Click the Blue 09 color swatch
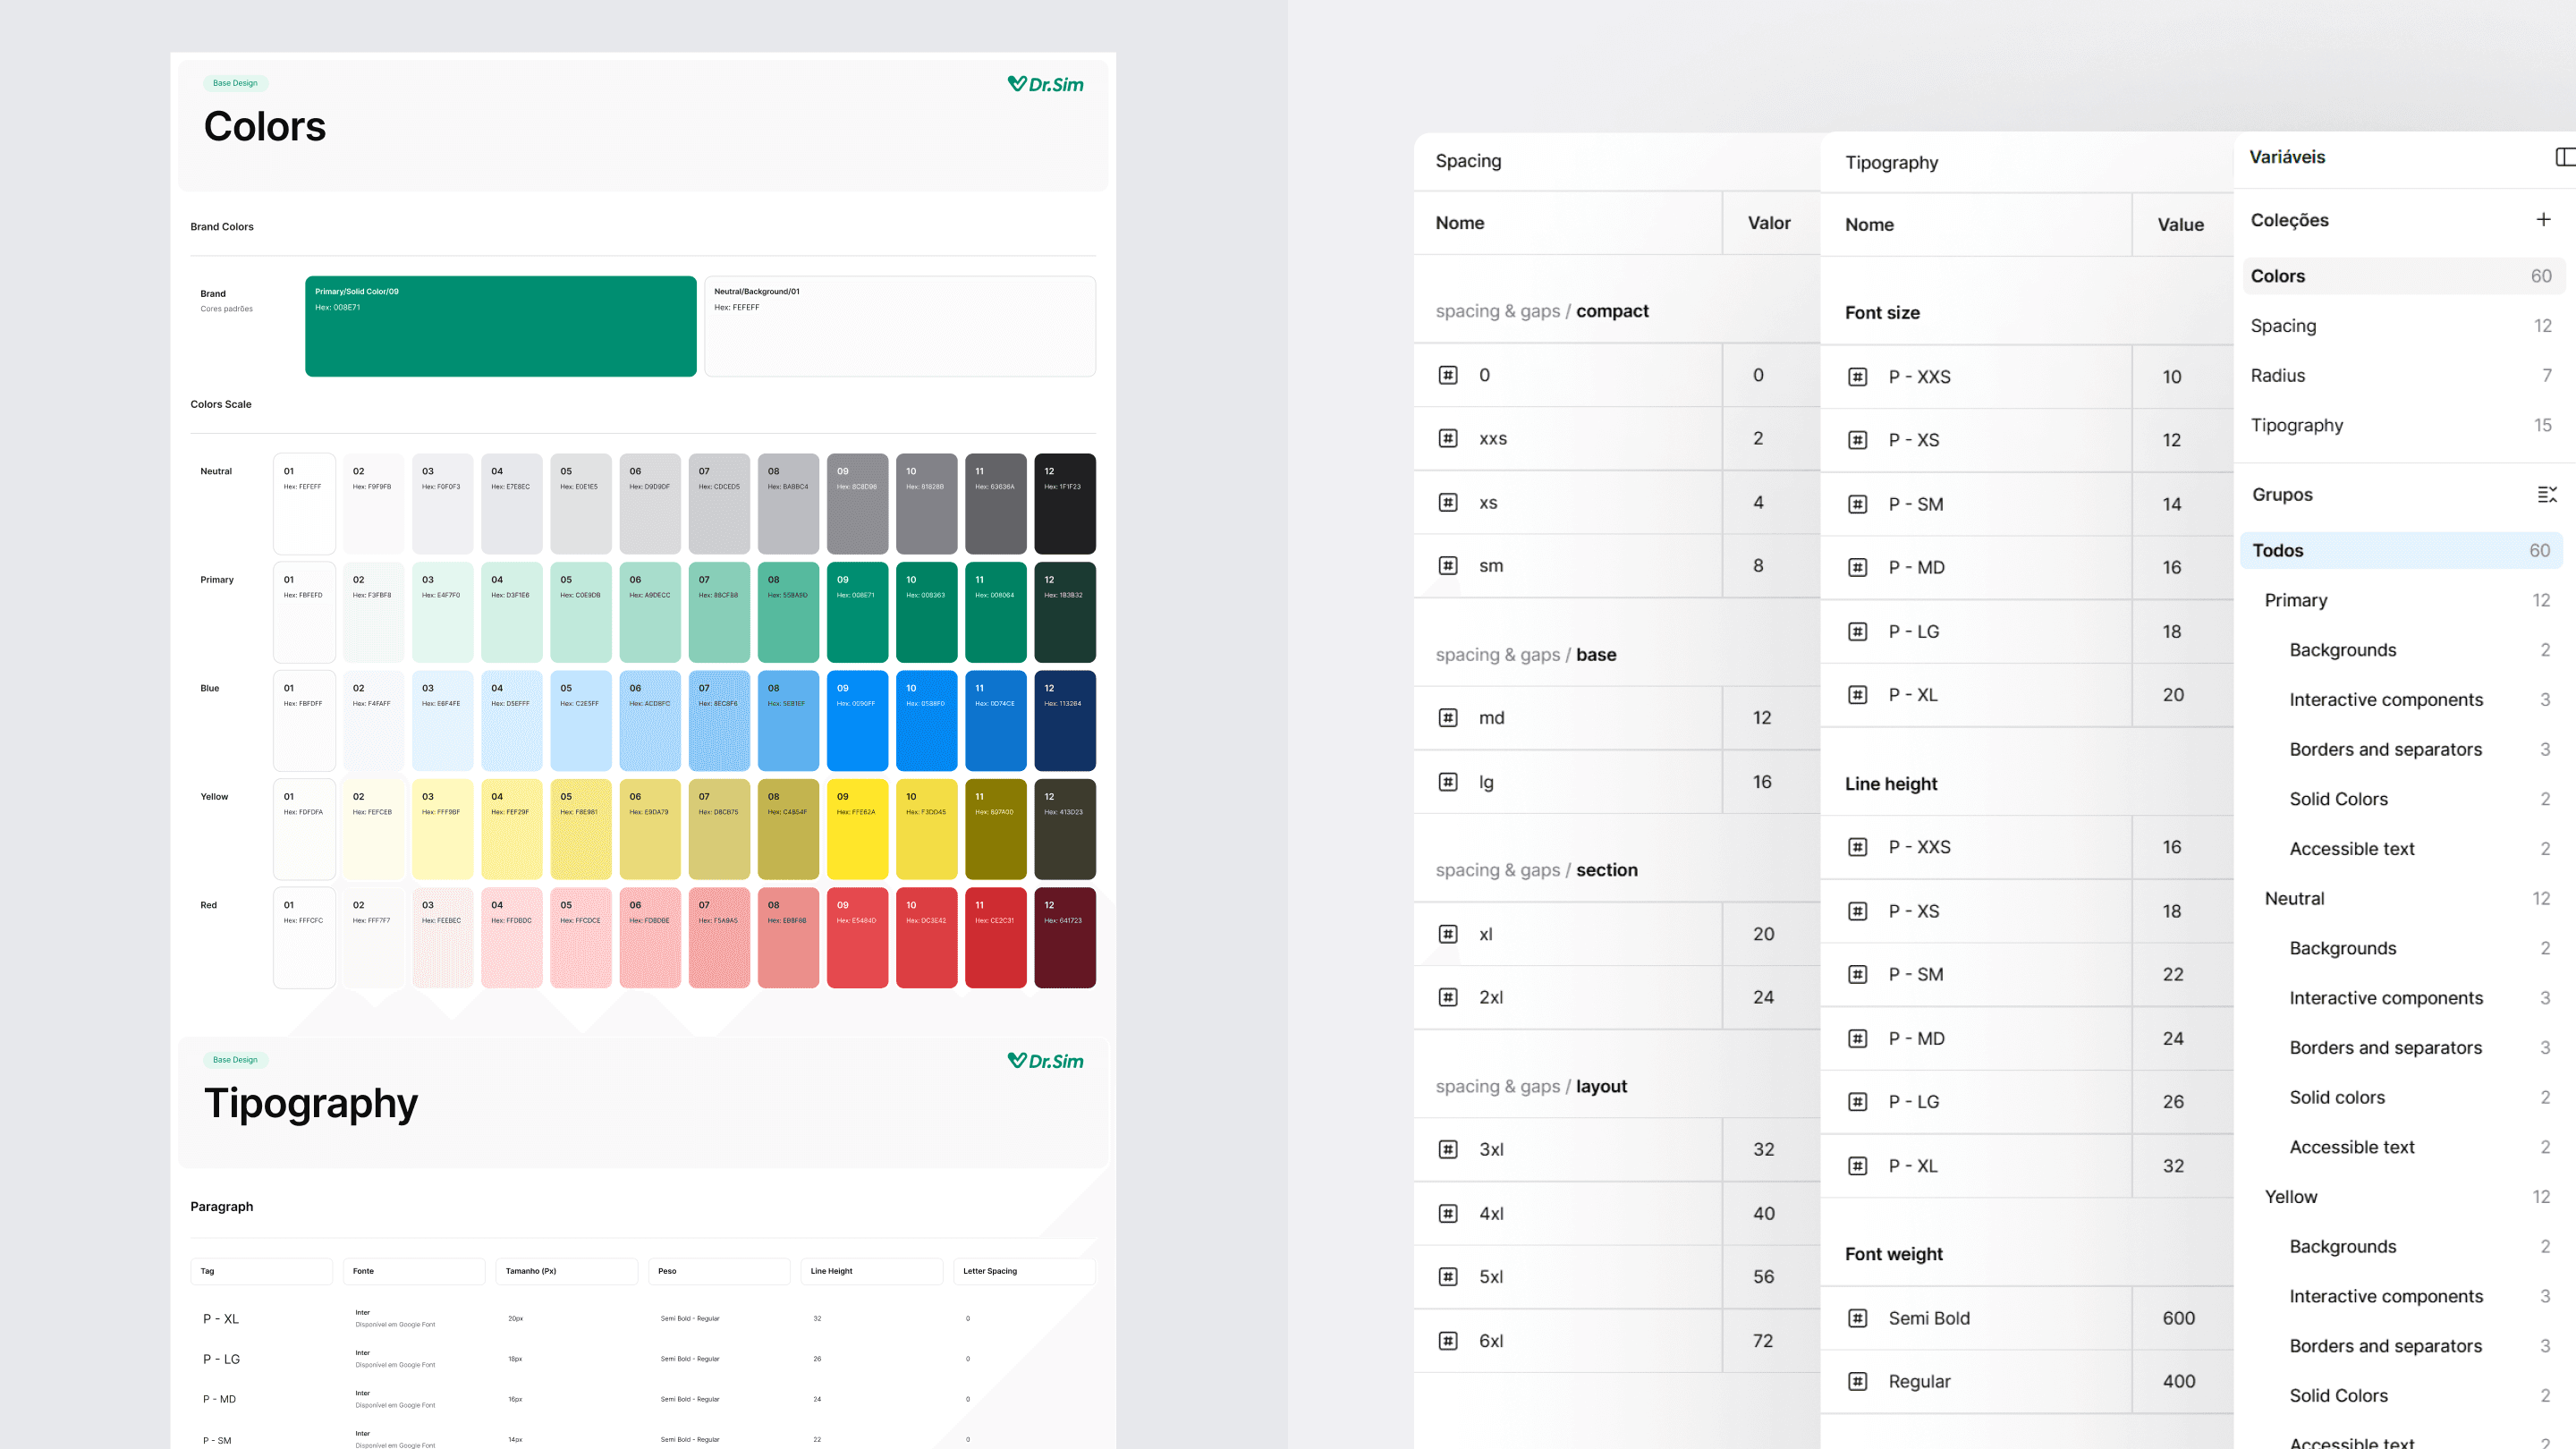Screen dimensions: 2576x1449 [x=857, y=720]
